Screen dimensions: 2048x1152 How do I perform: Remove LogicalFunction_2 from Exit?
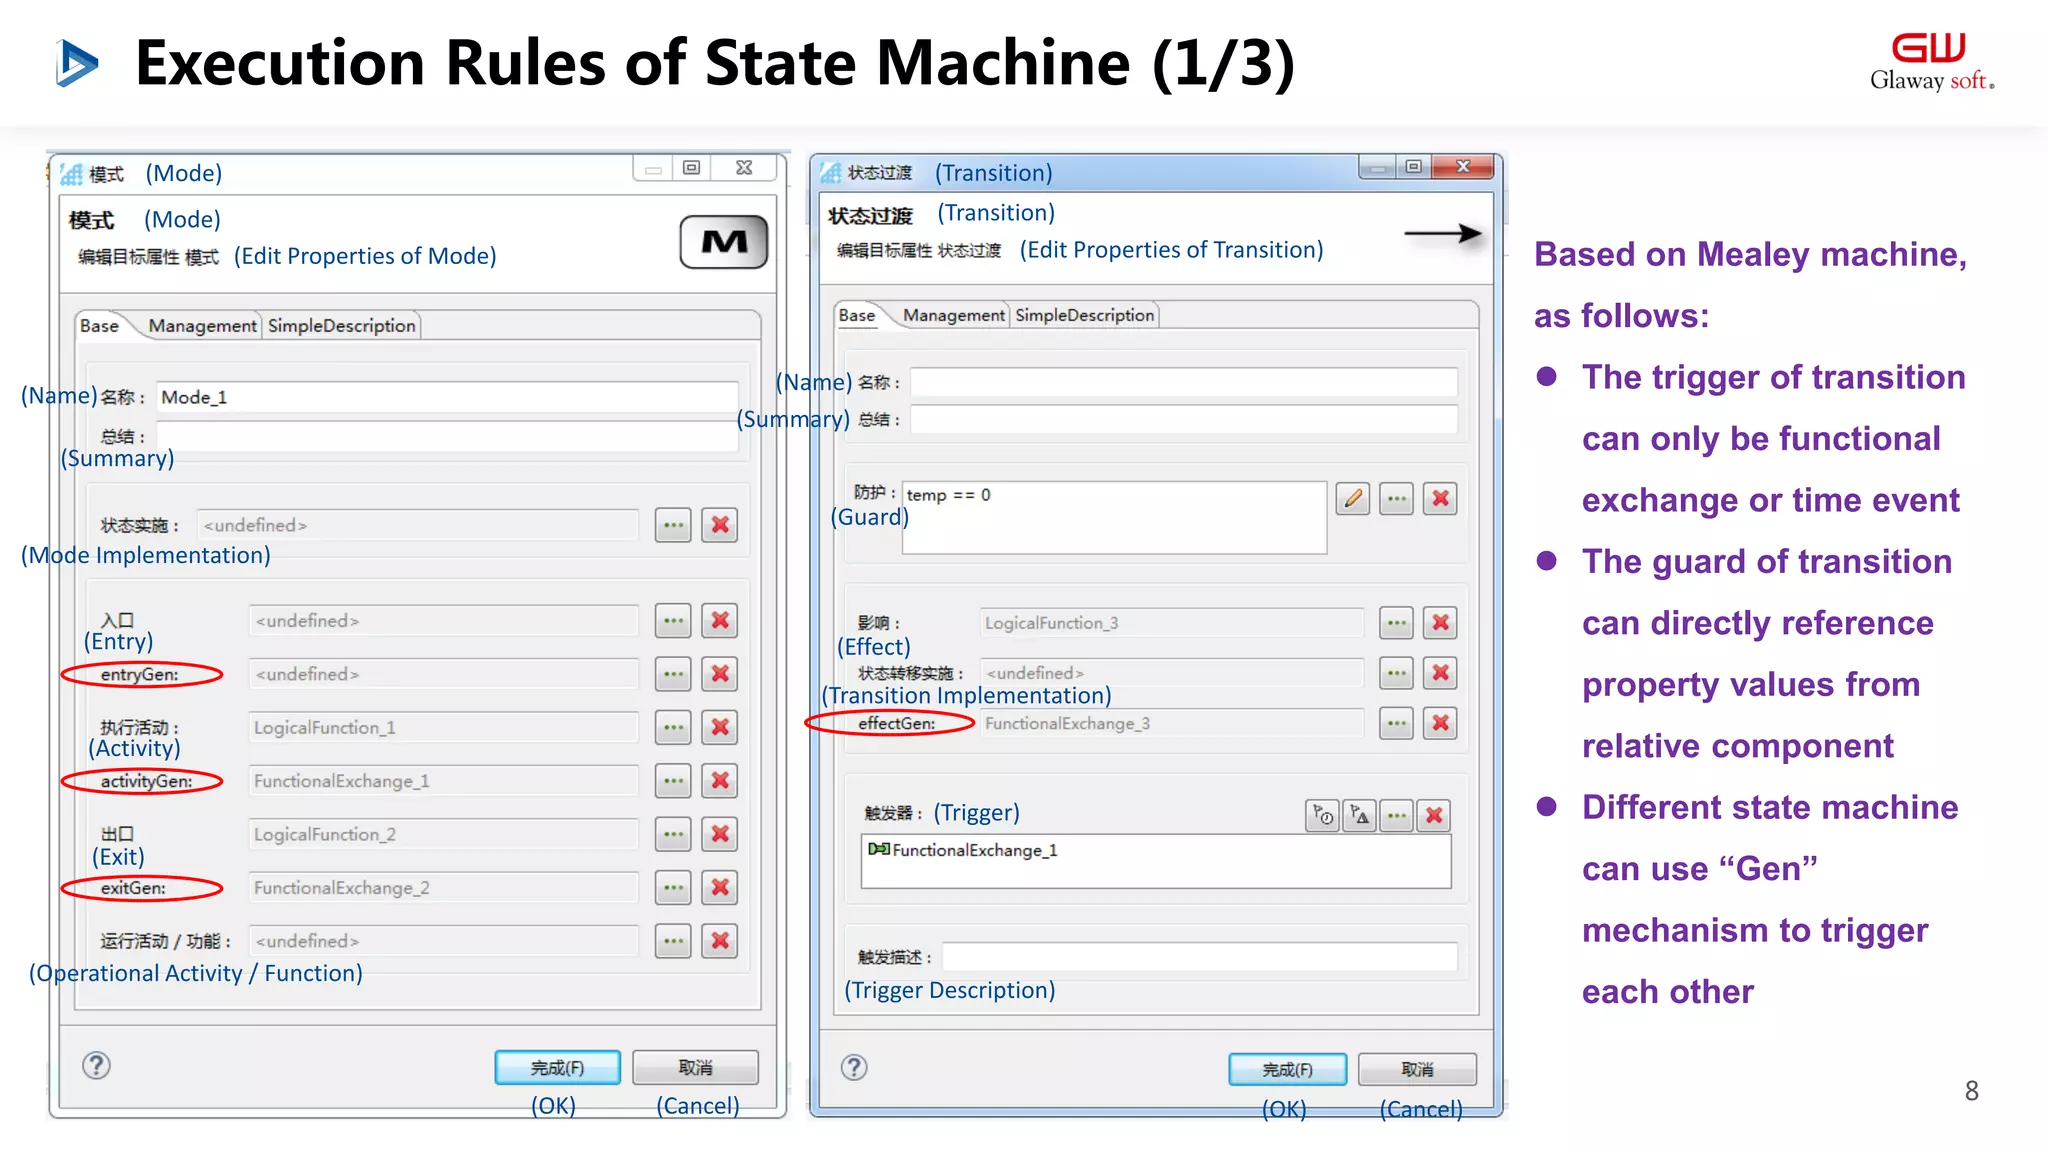pyautogui.click(x=720, y=834)
